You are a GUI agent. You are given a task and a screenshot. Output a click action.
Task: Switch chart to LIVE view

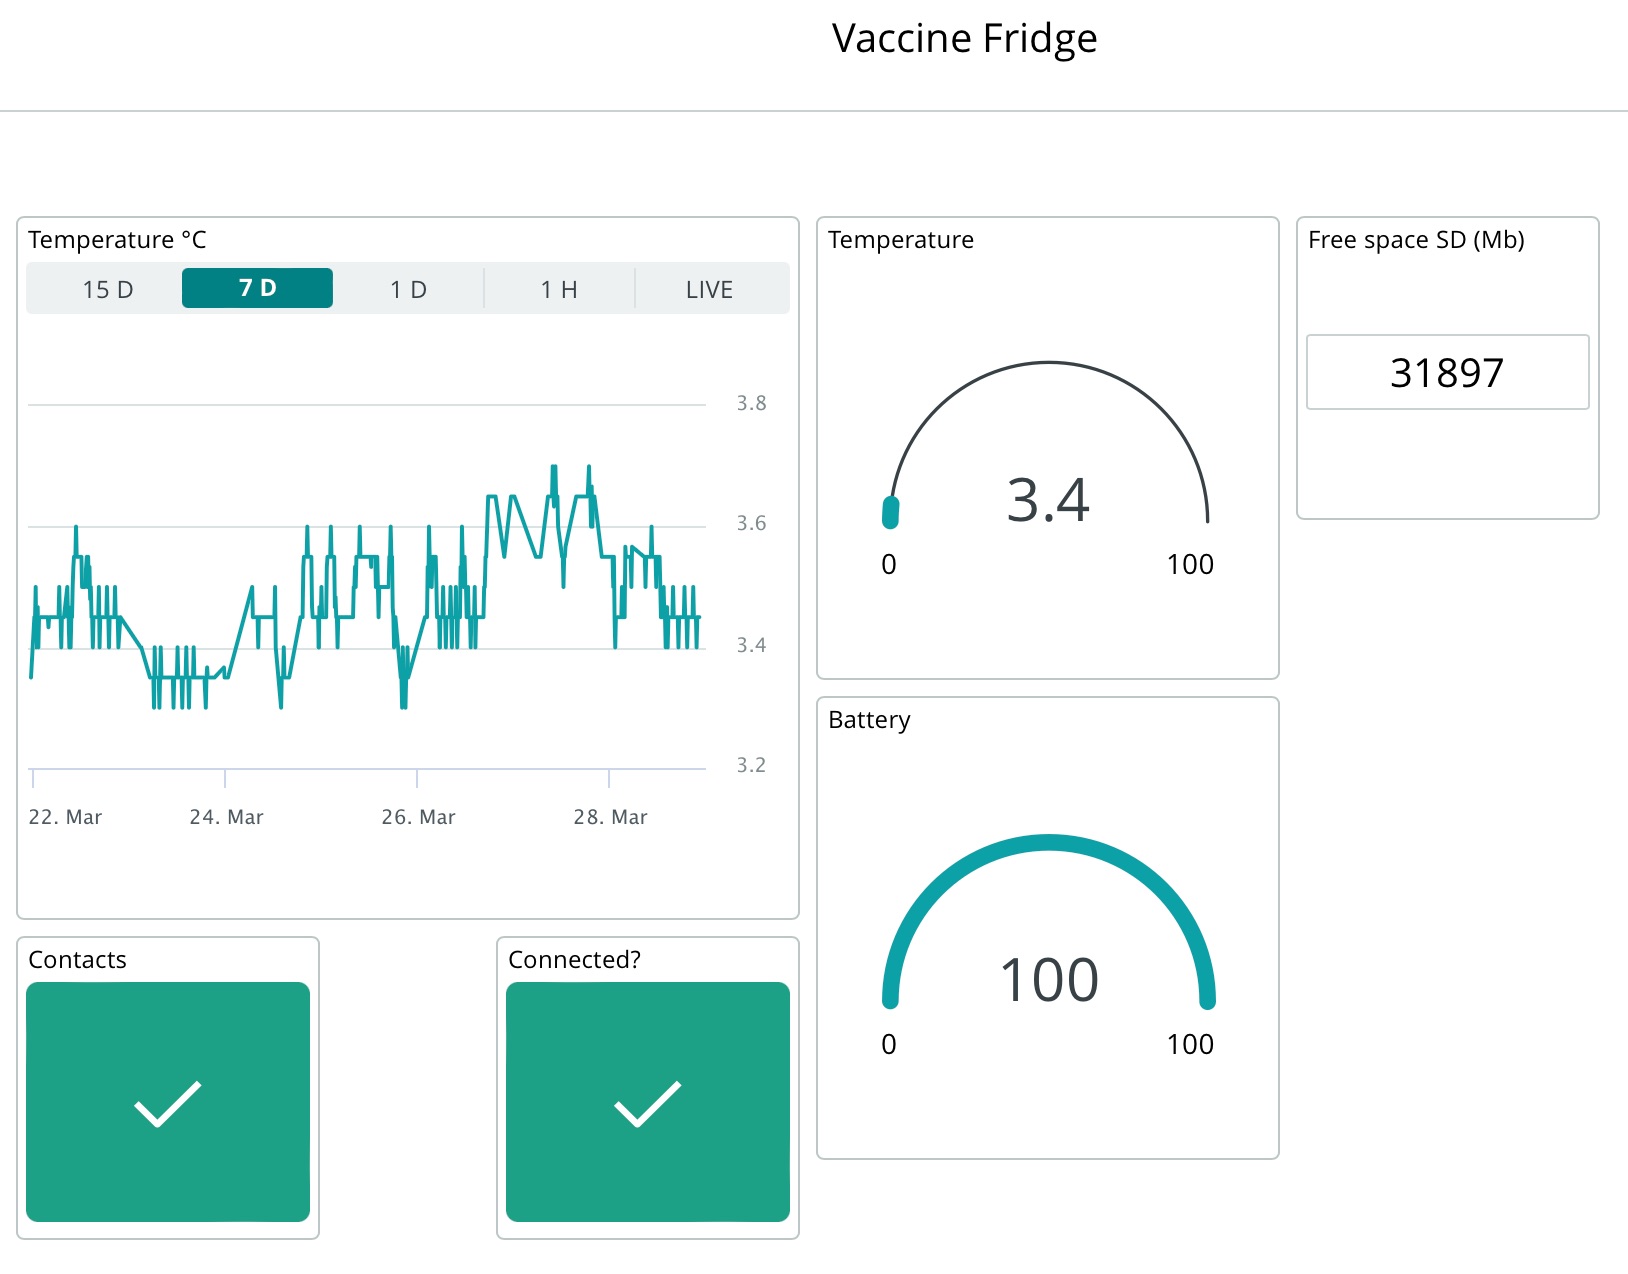pos(709,289)
